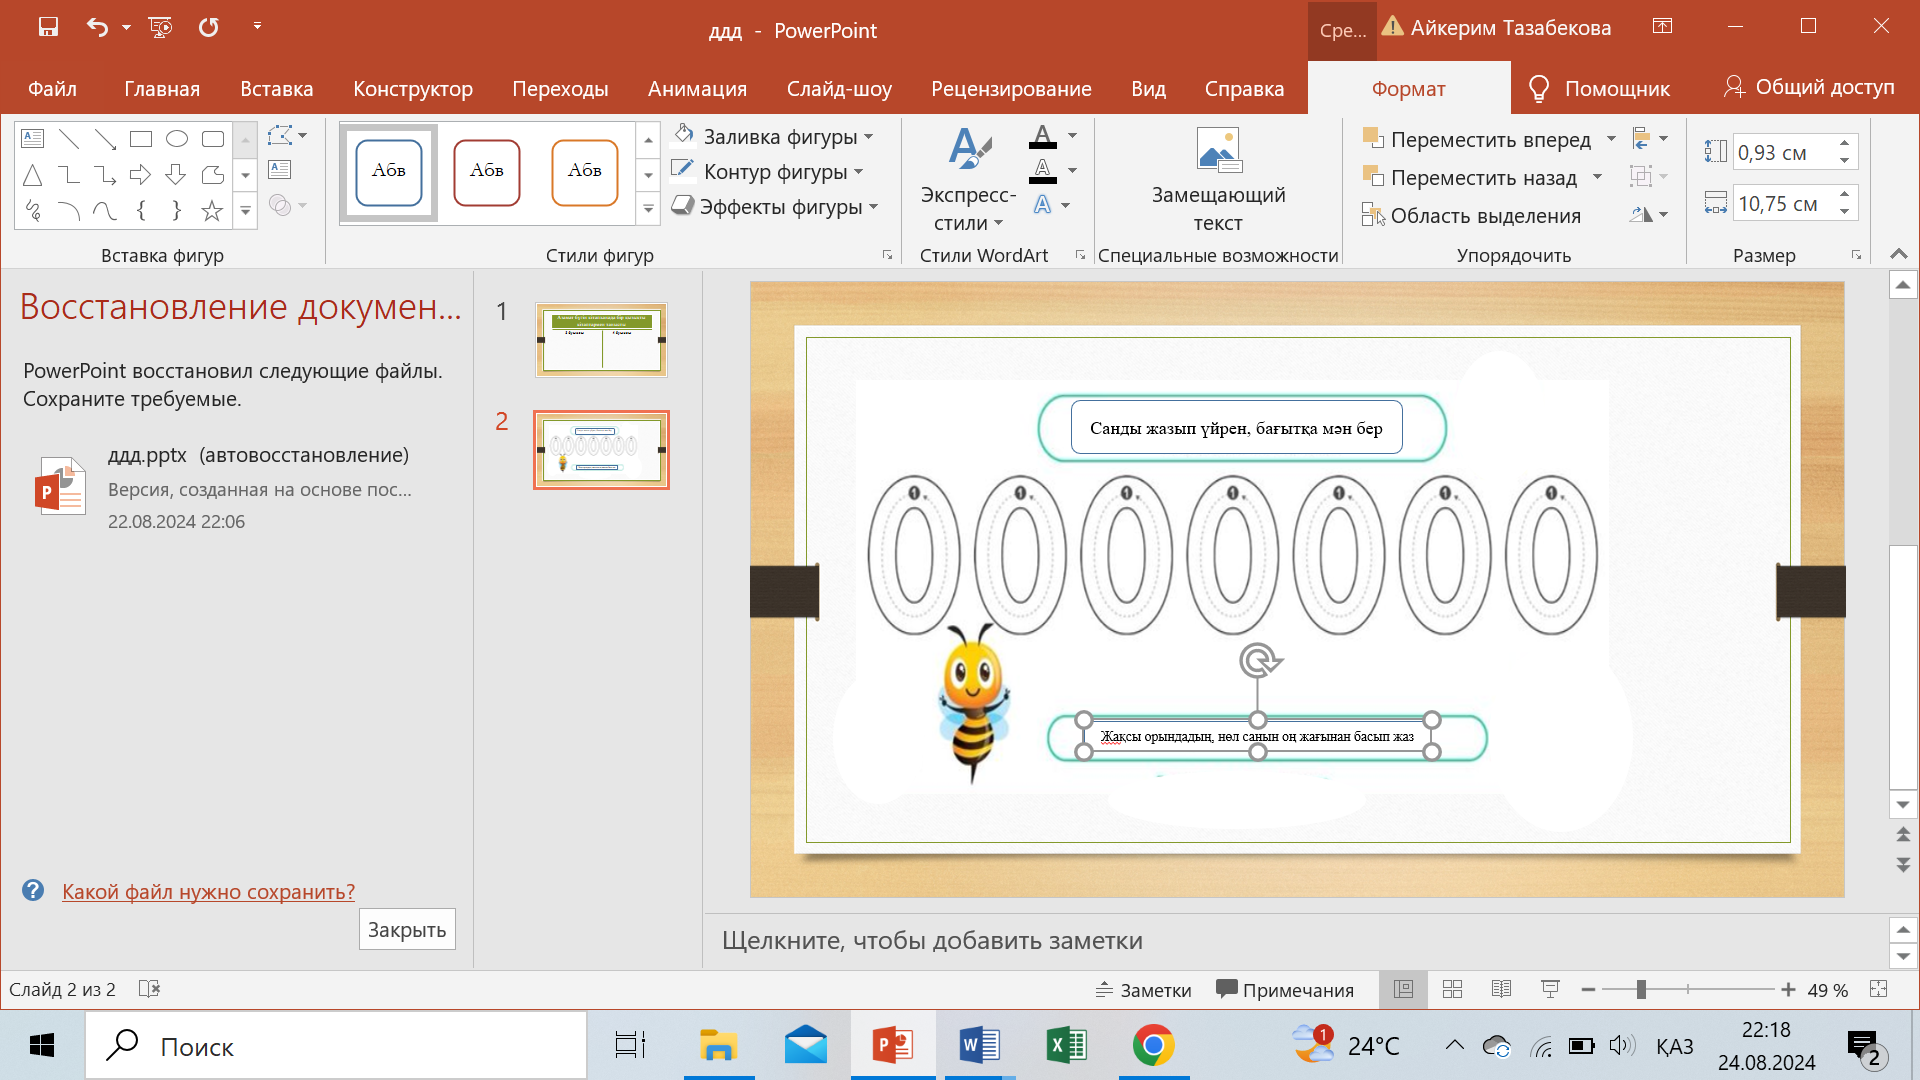Switch to slide sorter view
The width and height of the screenshot is (1920, 1080).
point(1452,989)
